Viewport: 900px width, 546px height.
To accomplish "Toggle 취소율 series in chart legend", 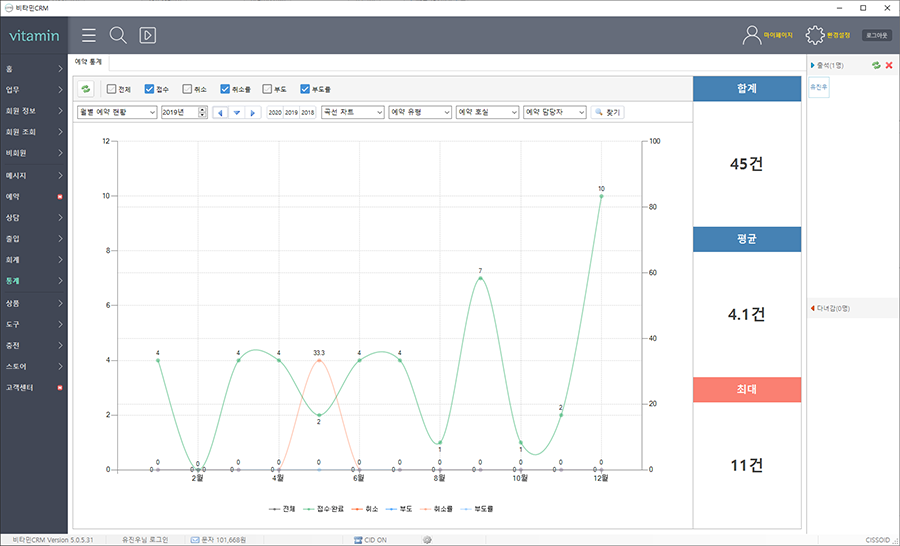I will [436, 509].
